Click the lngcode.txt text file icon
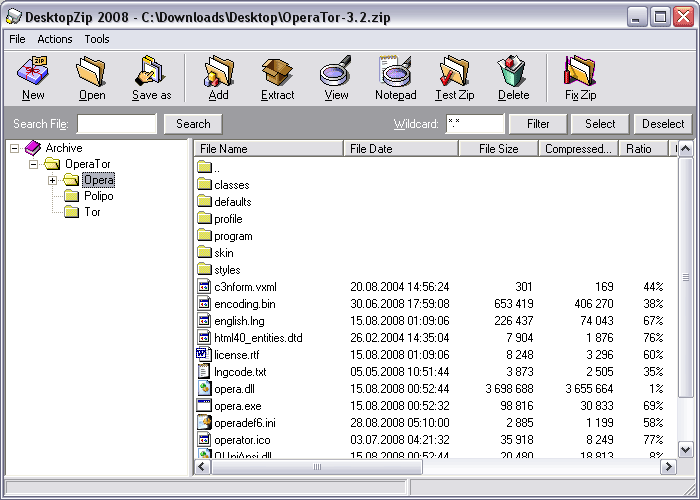 point(204,372)
